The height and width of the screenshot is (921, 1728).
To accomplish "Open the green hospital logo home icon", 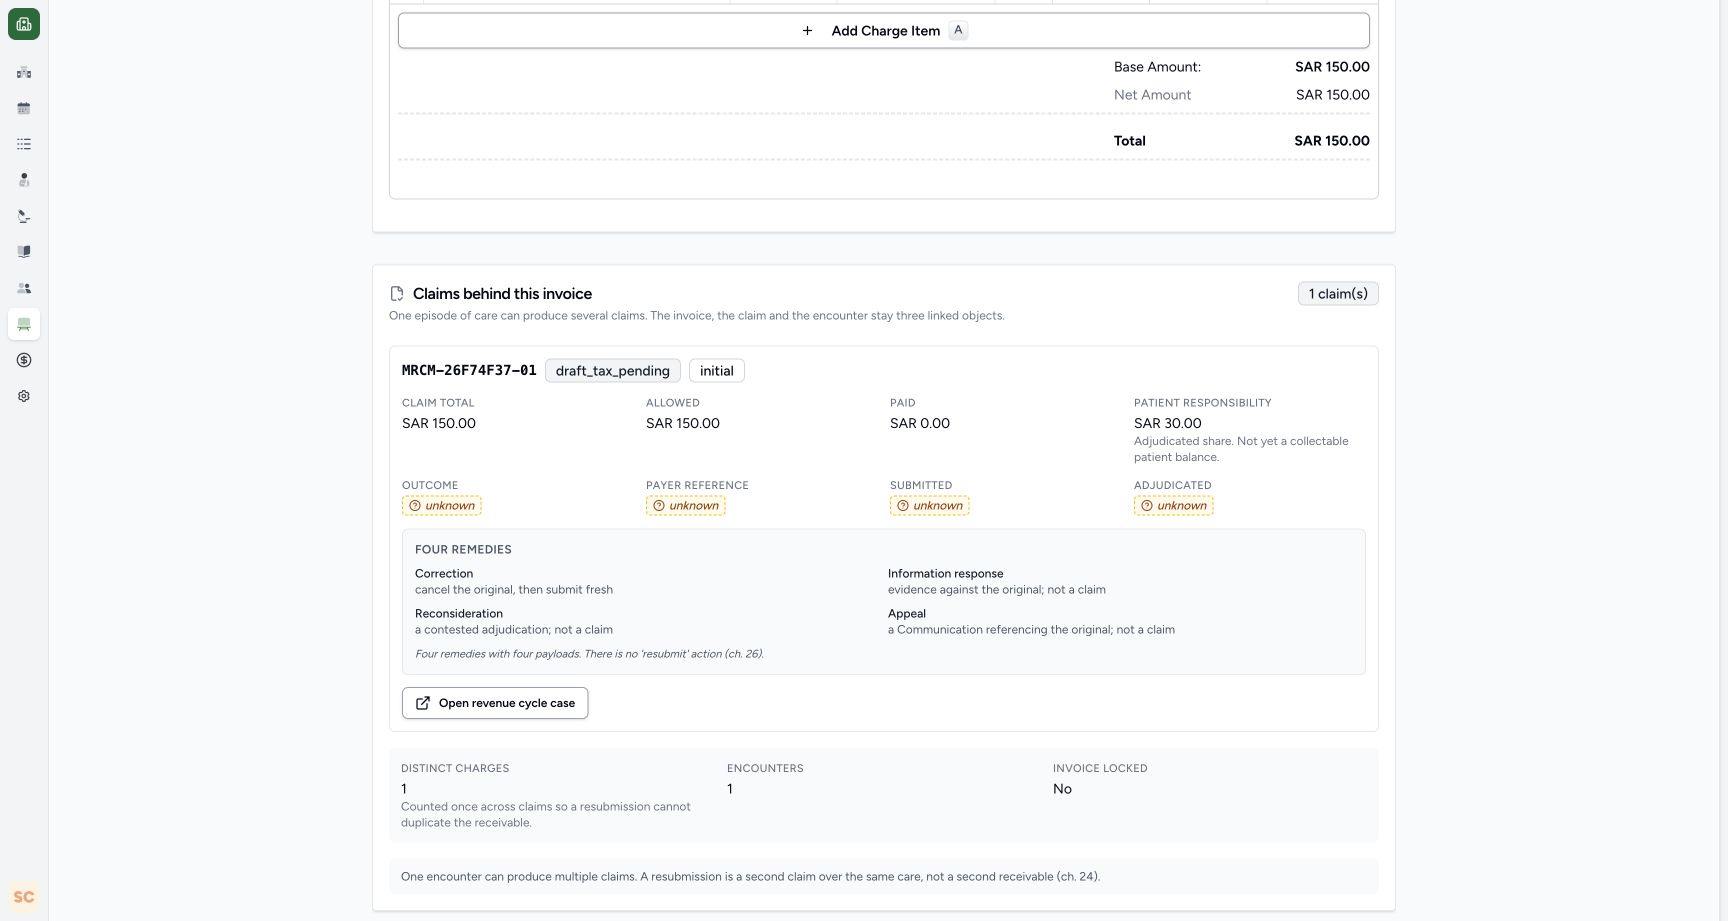I will click(24, 24).
